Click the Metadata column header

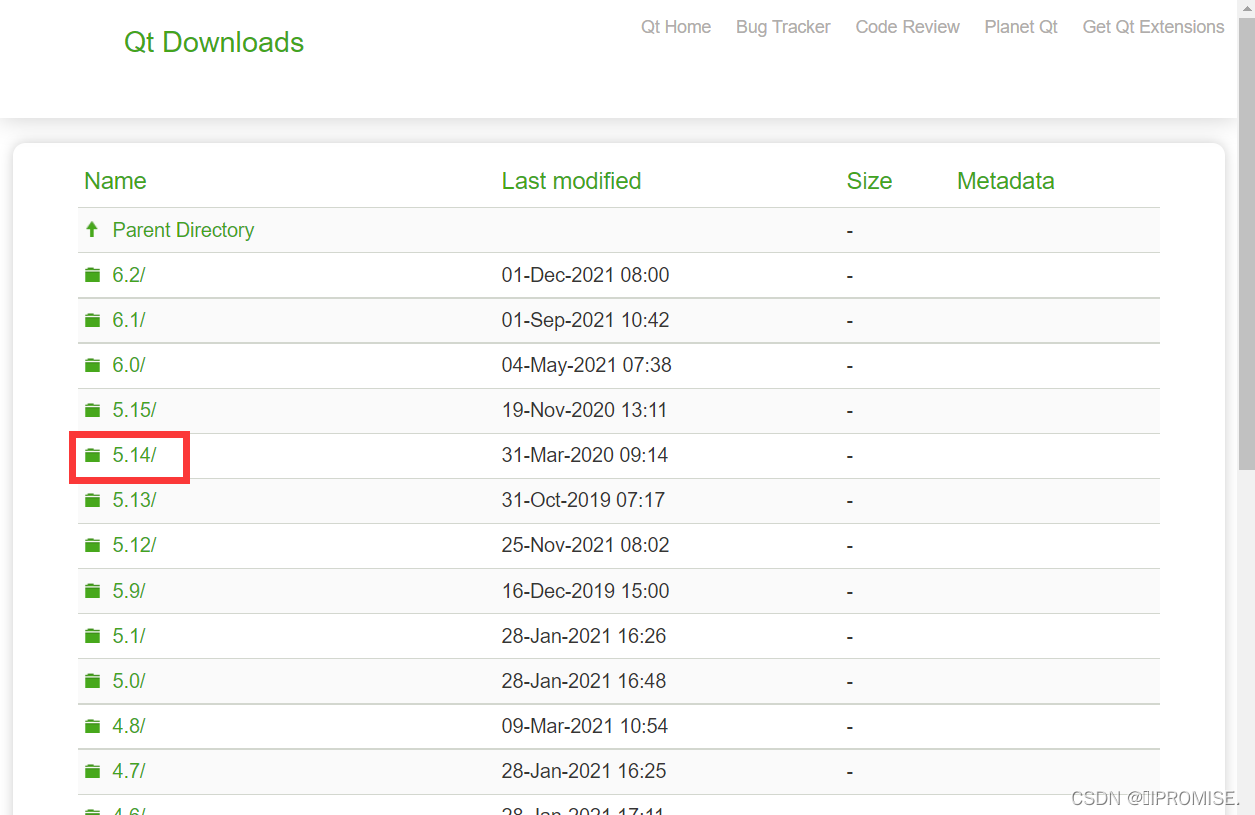pyautogui.click(x=1005, y=181)
